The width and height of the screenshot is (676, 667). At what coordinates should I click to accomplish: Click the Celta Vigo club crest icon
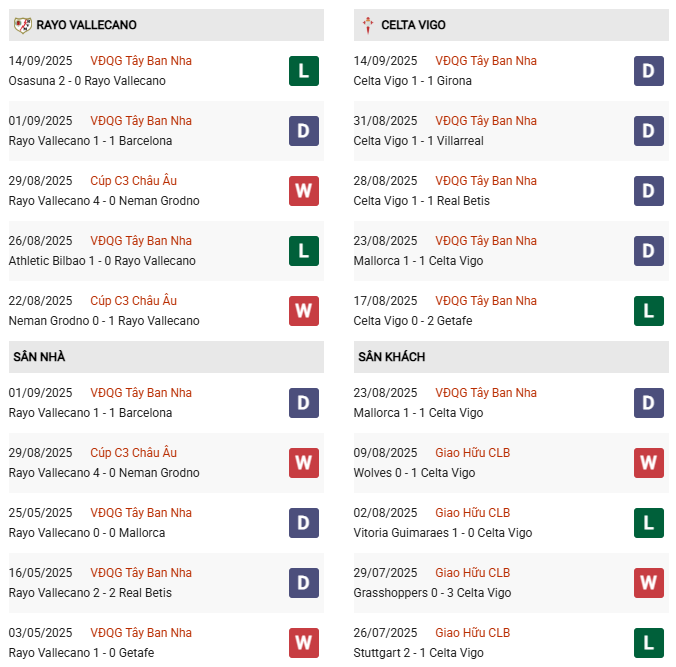click(x=368, y=25)
